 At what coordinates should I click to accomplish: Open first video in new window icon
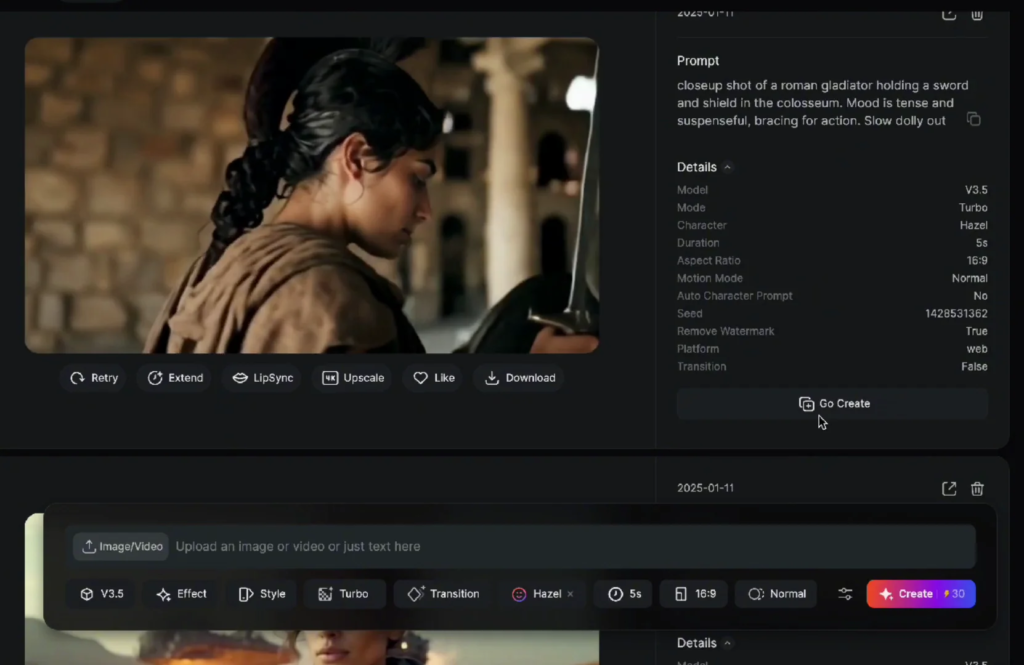[949, 14]
